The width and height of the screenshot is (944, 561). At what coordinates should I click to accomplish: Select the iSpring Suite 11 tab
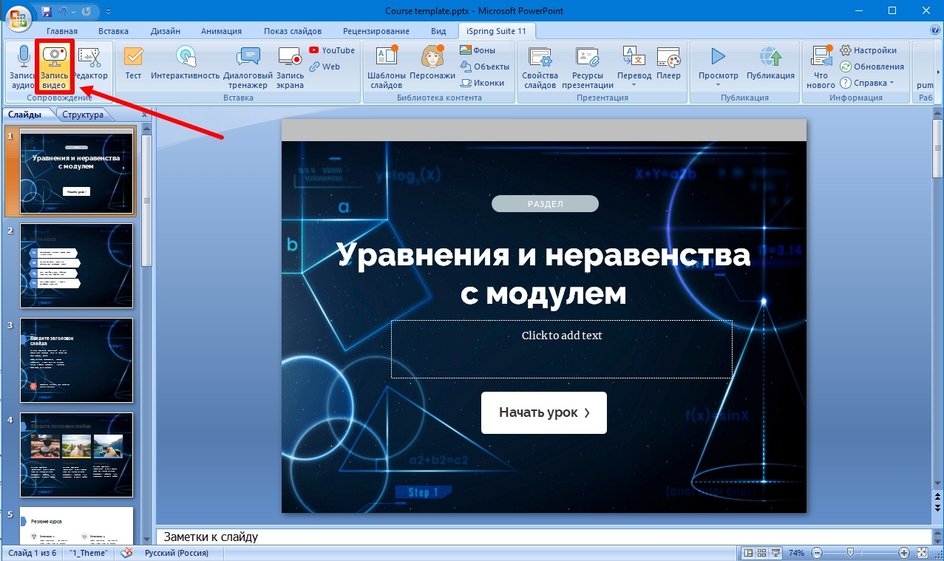496,31
